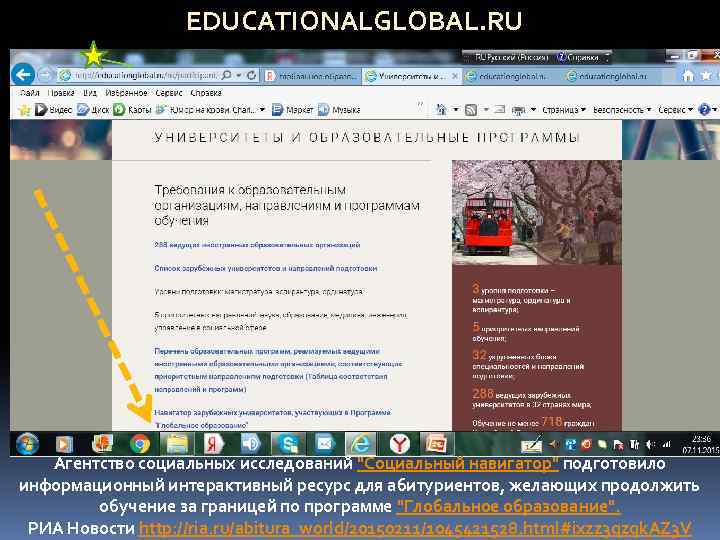Open the Безопасность dropdown
The width and height of the screenshot is (720, 540).
click(622, 110)
